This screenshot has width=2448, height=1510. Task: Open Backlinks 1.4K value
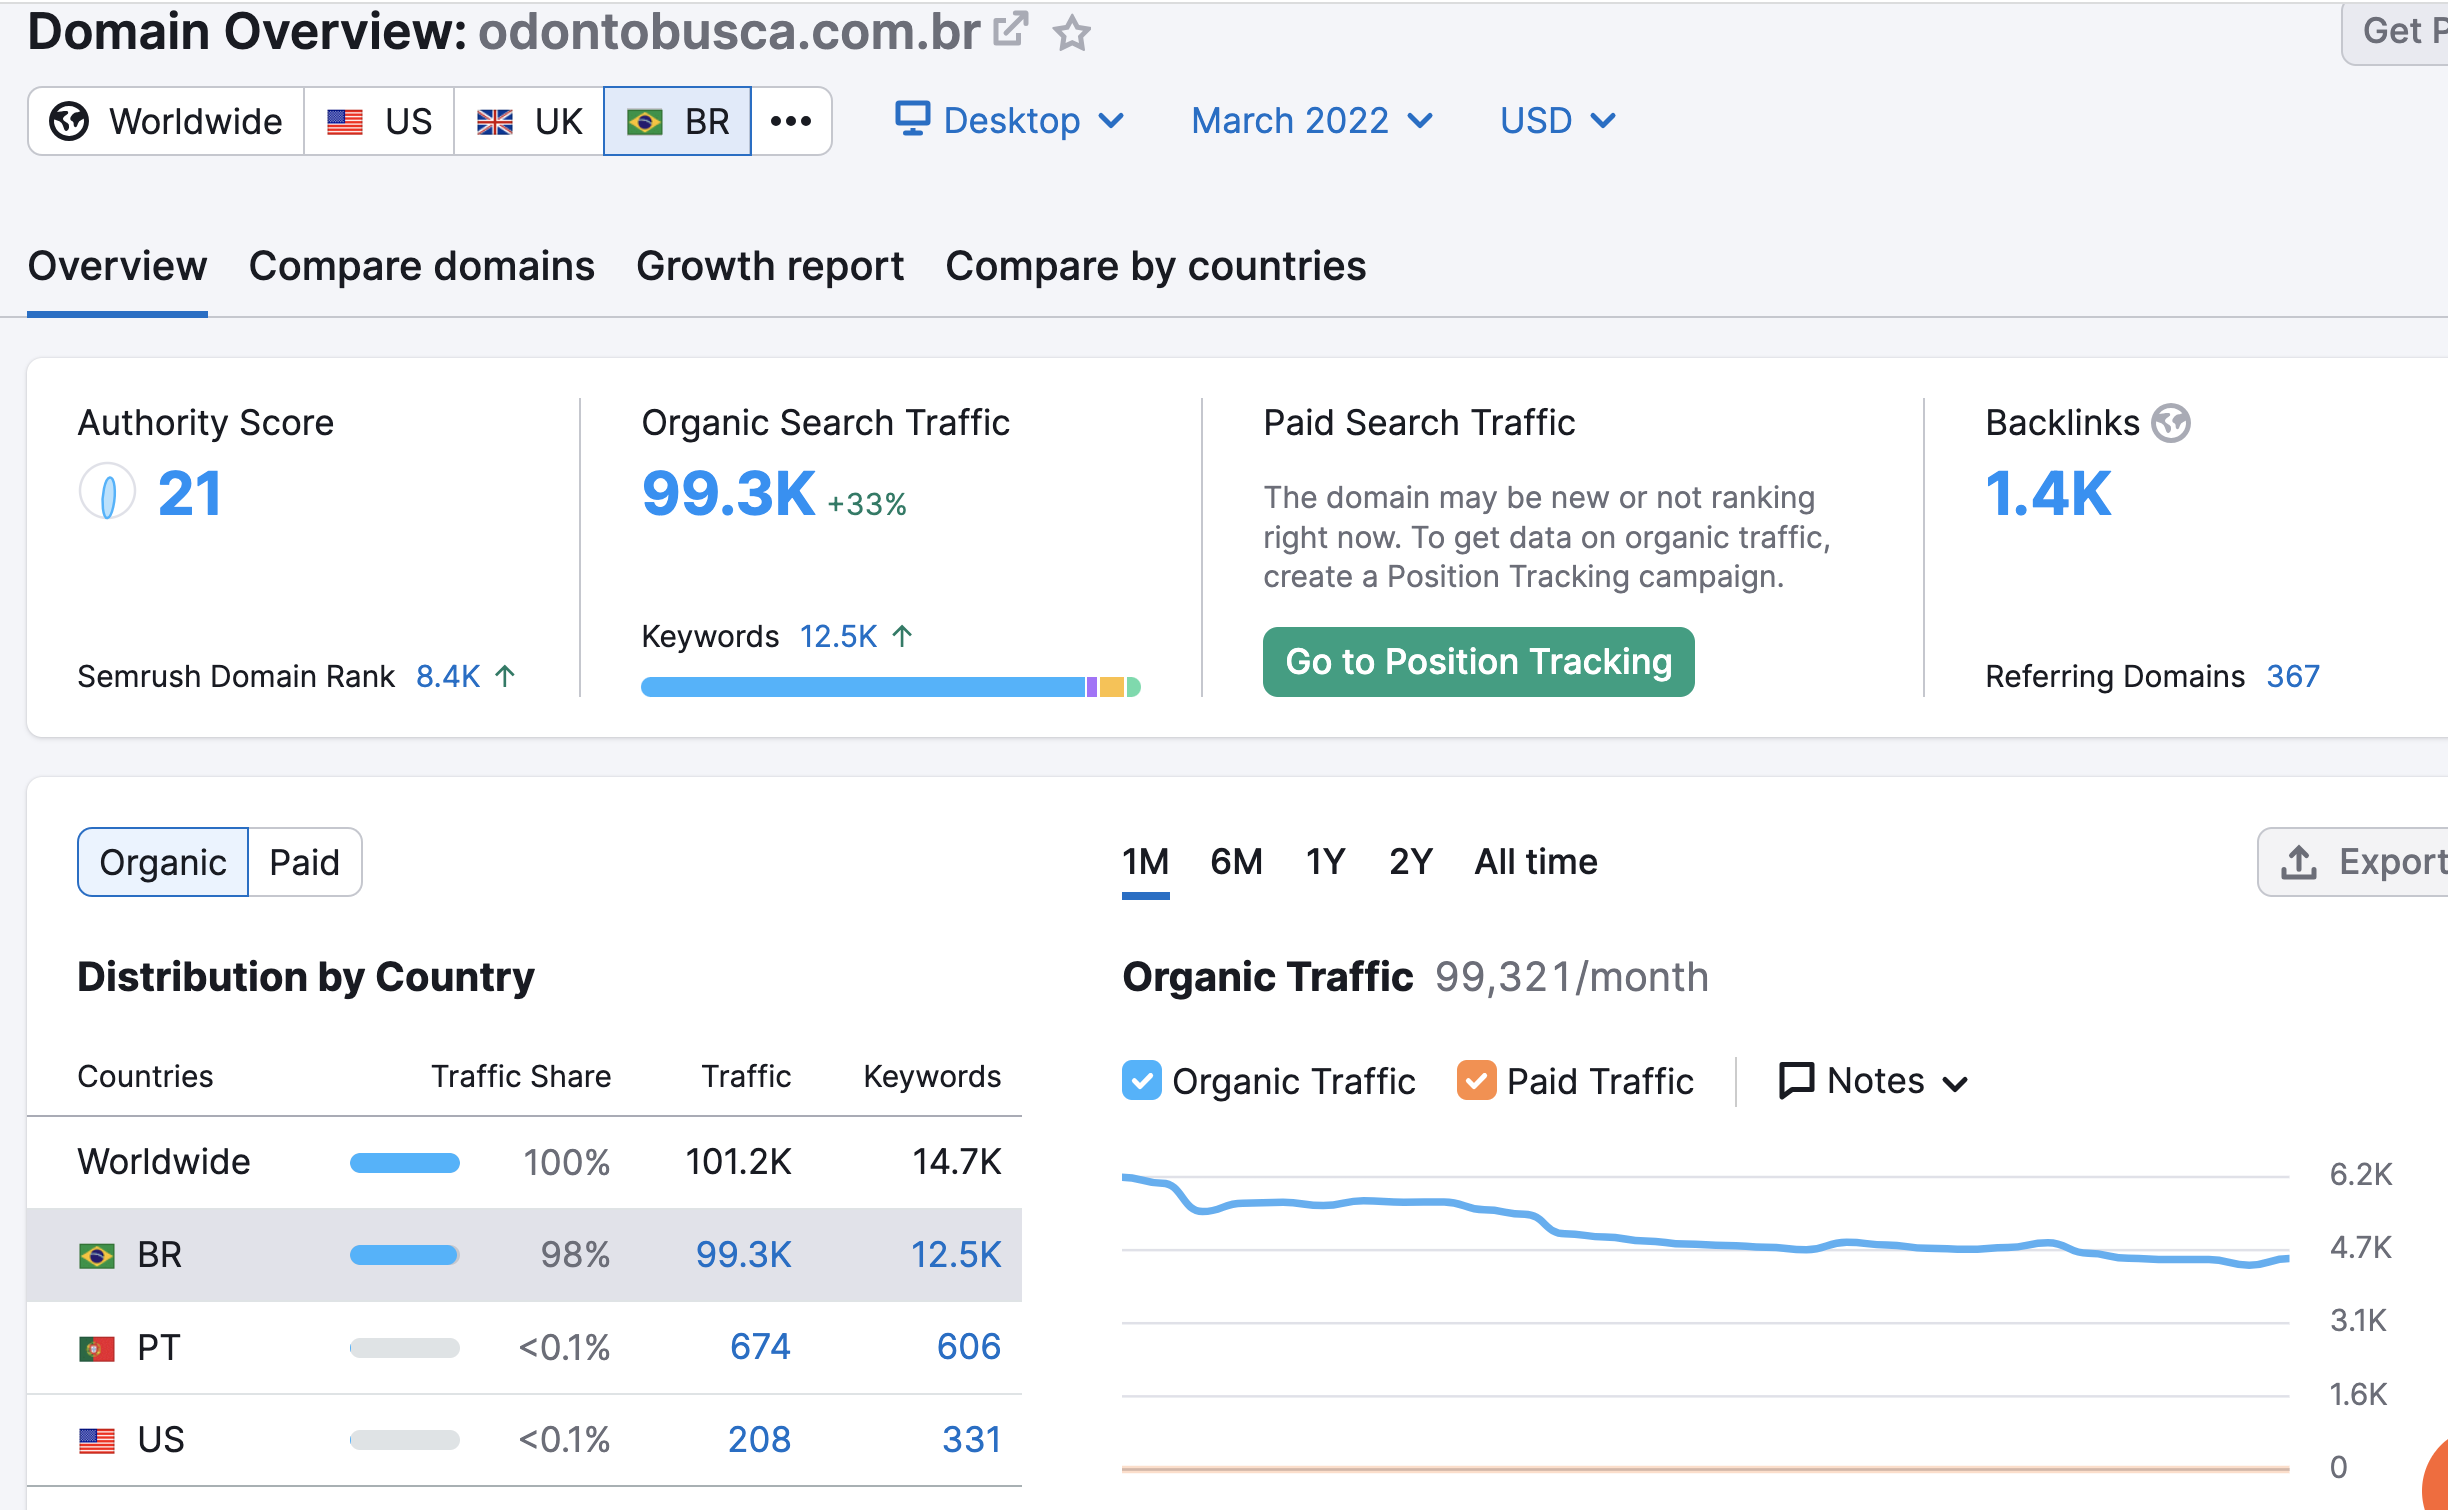2048,493
